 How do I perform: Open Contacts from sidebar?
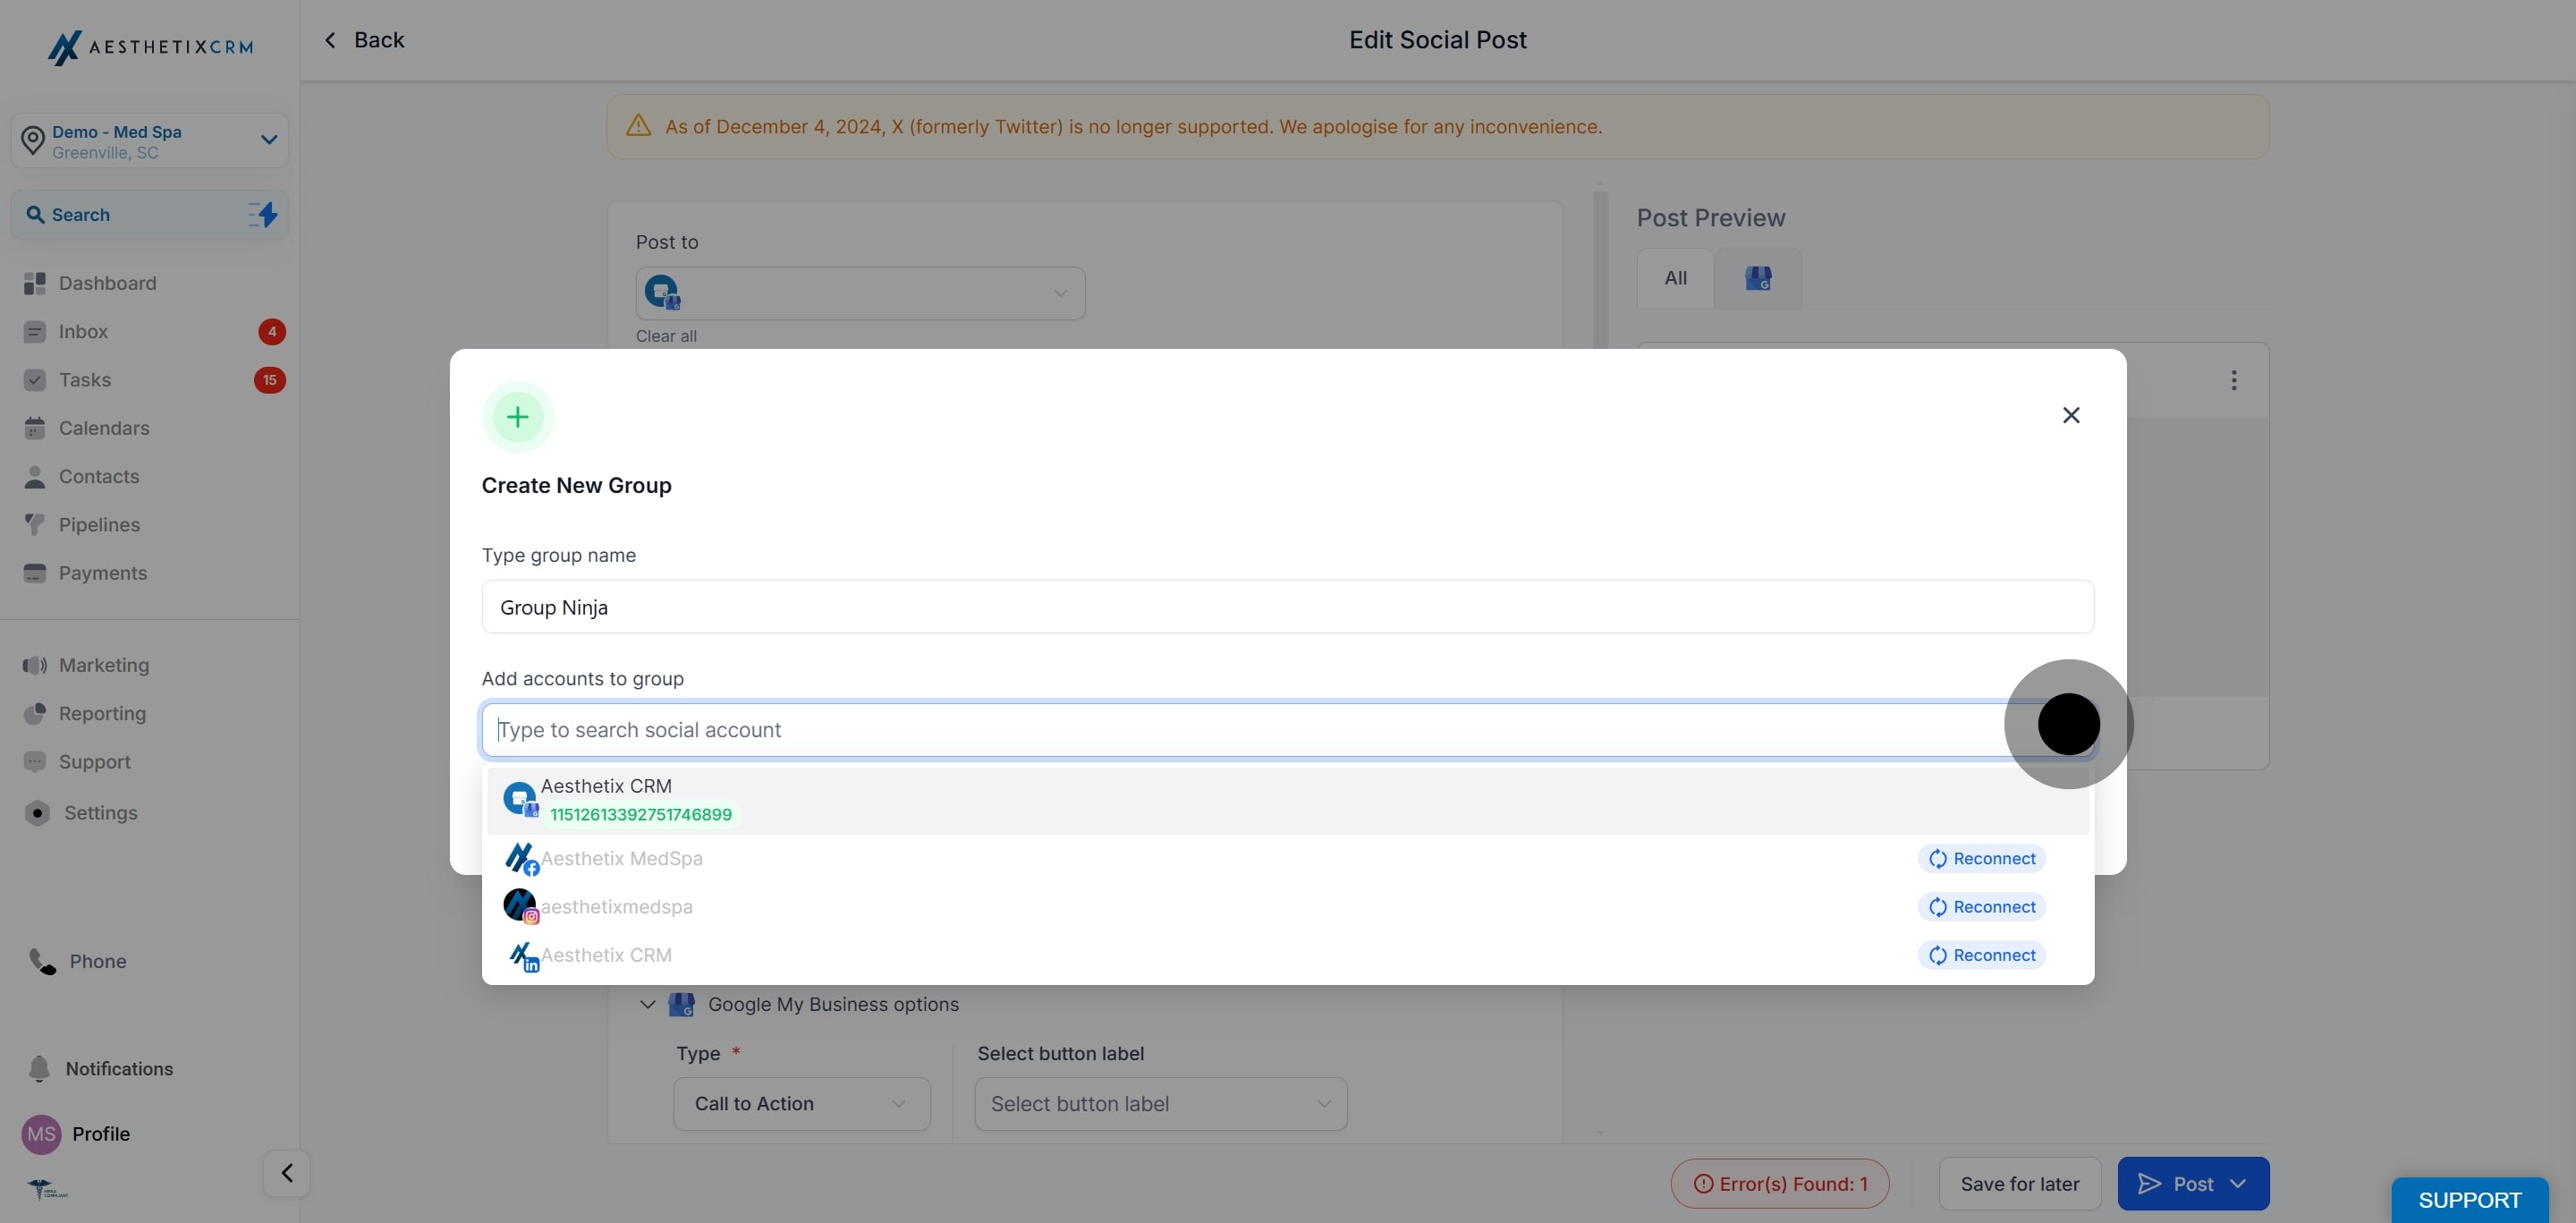point(99,476)
